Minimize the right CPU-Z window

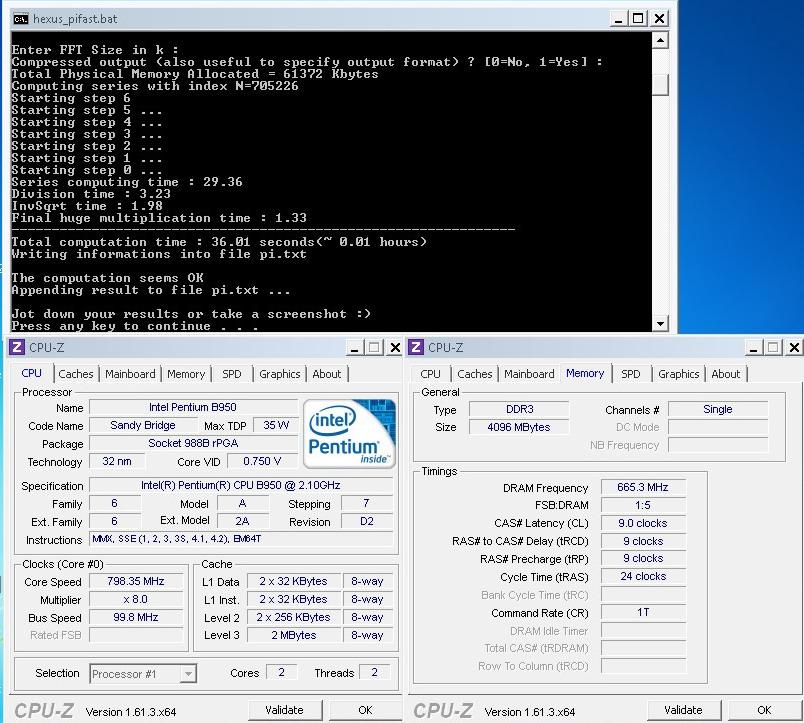pos(753,348)
